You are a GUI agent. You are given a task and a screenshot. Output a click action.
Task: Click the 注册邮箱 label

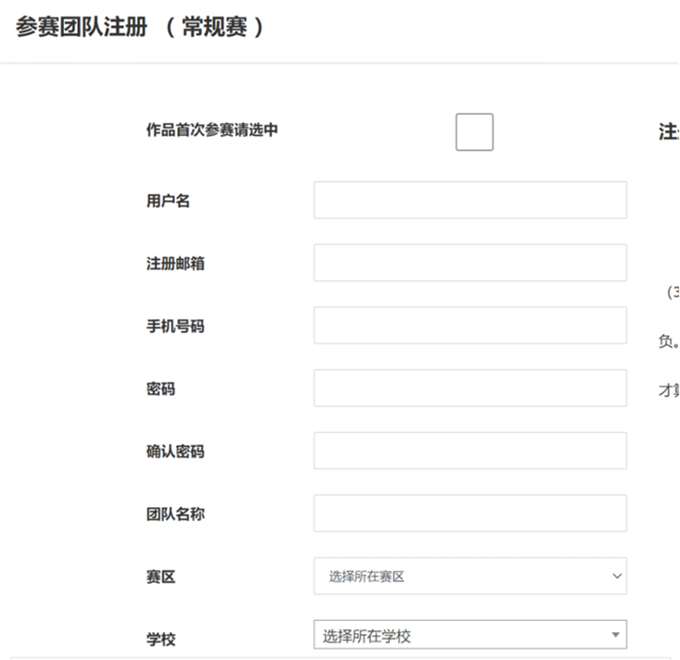[x=176, y=264]
